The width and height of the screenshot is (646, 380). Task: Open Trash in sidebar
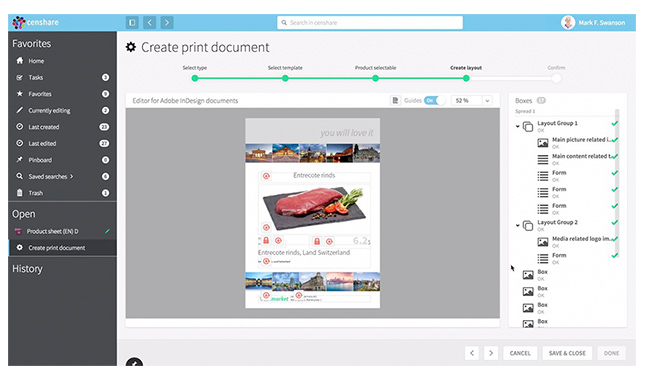35,193
